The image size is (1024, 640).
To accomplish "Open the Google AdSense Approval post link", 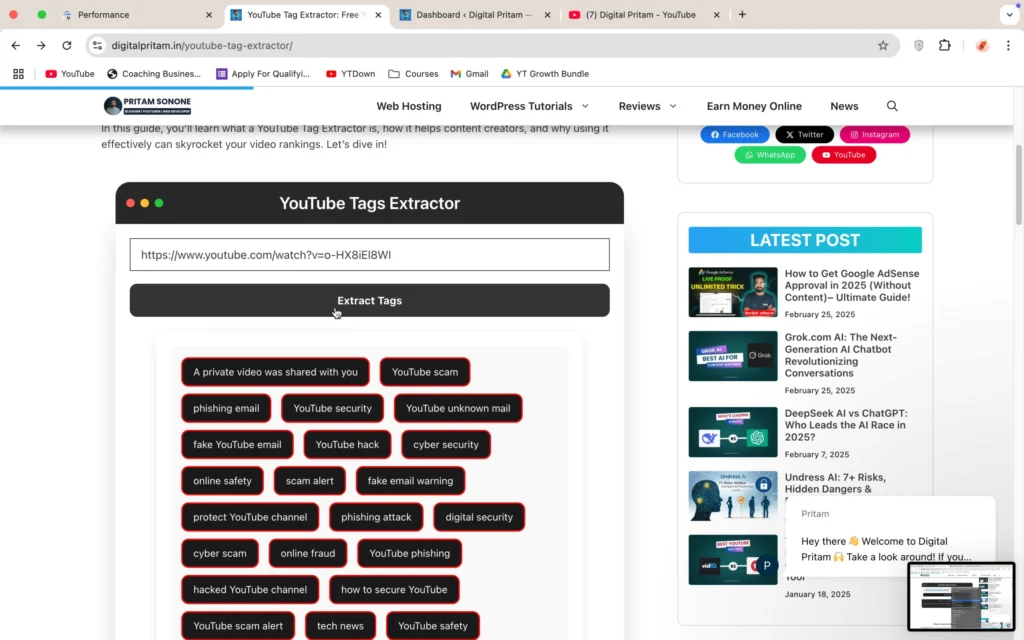I will pos(851,285).
